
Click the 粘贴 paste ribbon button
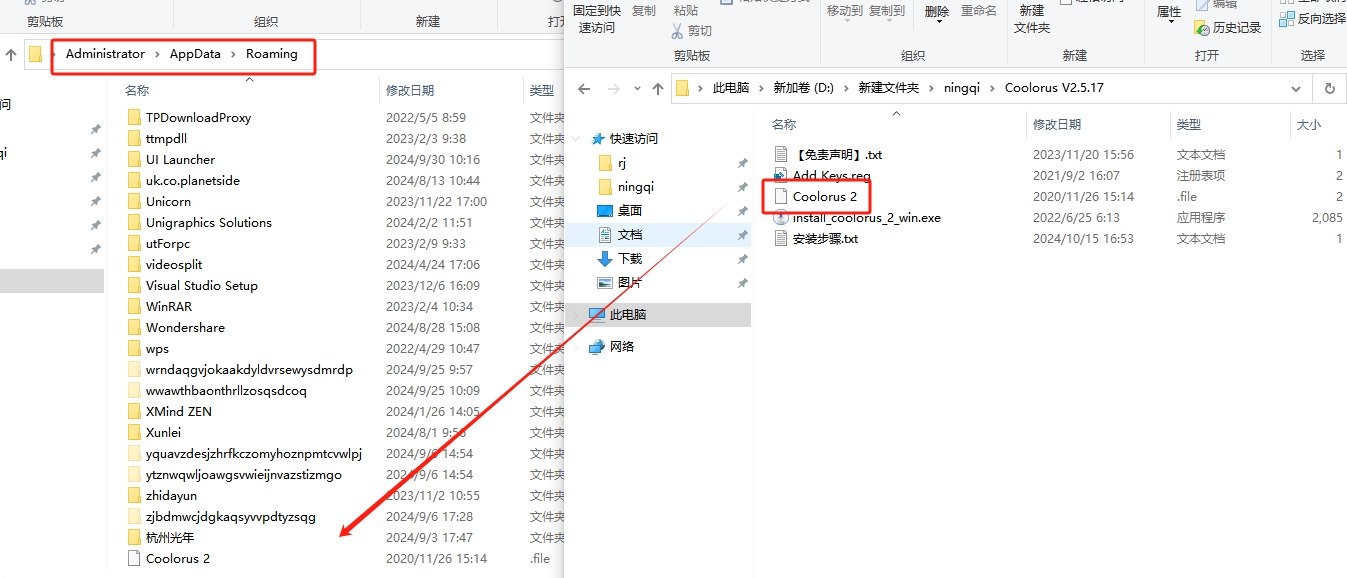point(686,10)
